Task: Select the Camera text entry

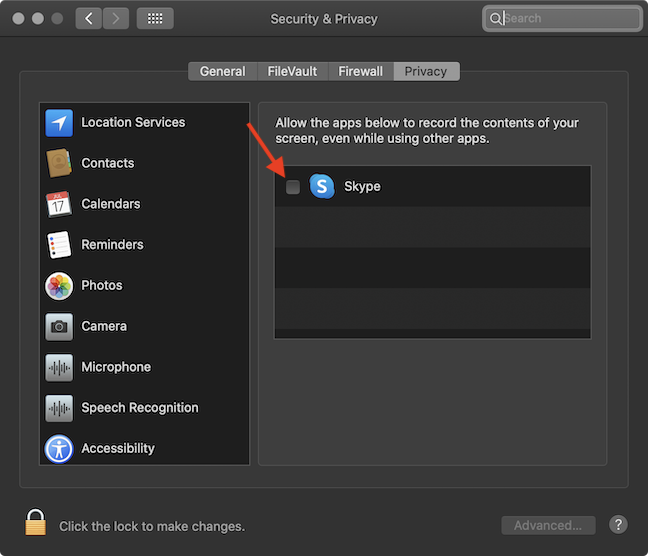Action: point(104,326)
